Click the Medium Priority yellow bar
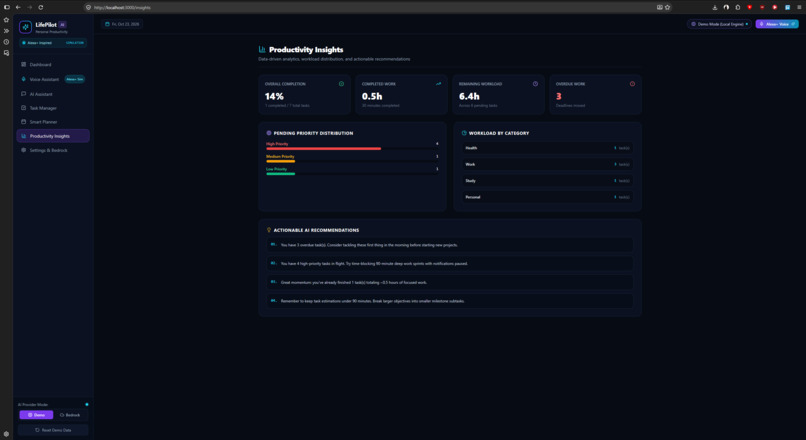Screen dimensions: 806x440 [x=281, y=161]
